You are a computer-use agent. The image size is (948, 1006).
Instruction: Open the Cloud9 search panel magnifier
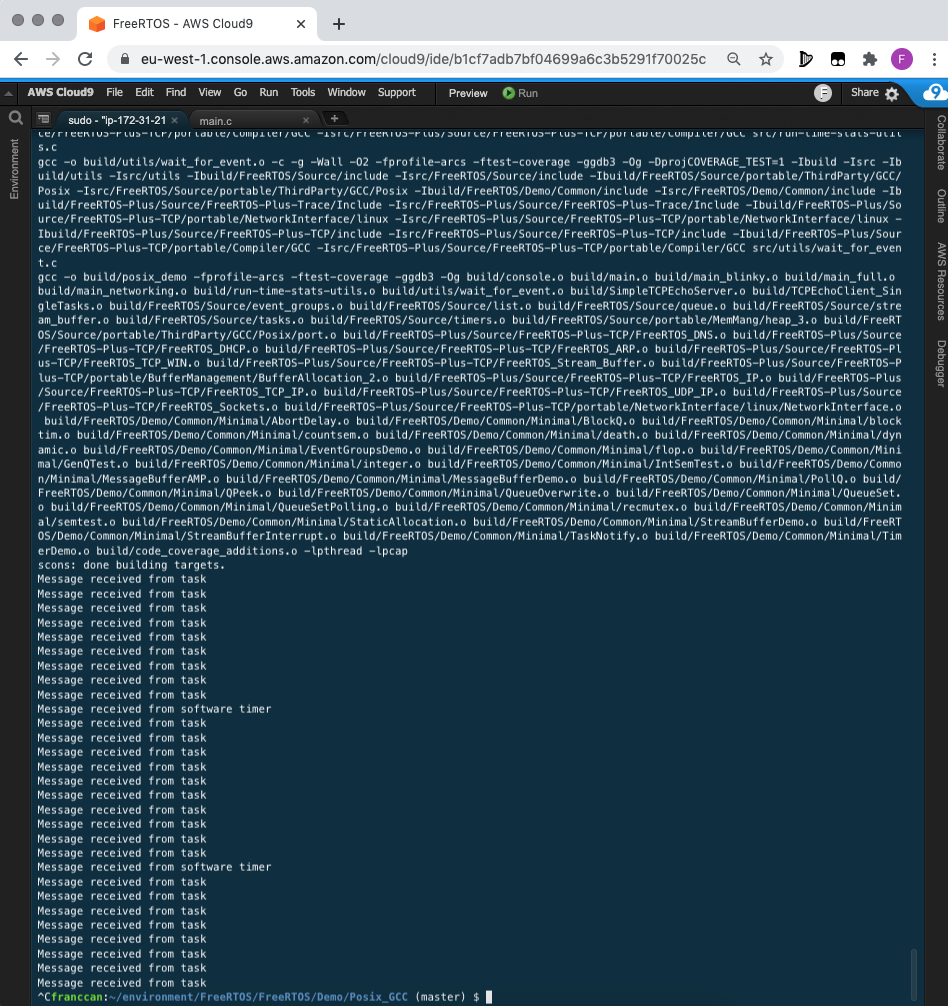coord(16,118)
